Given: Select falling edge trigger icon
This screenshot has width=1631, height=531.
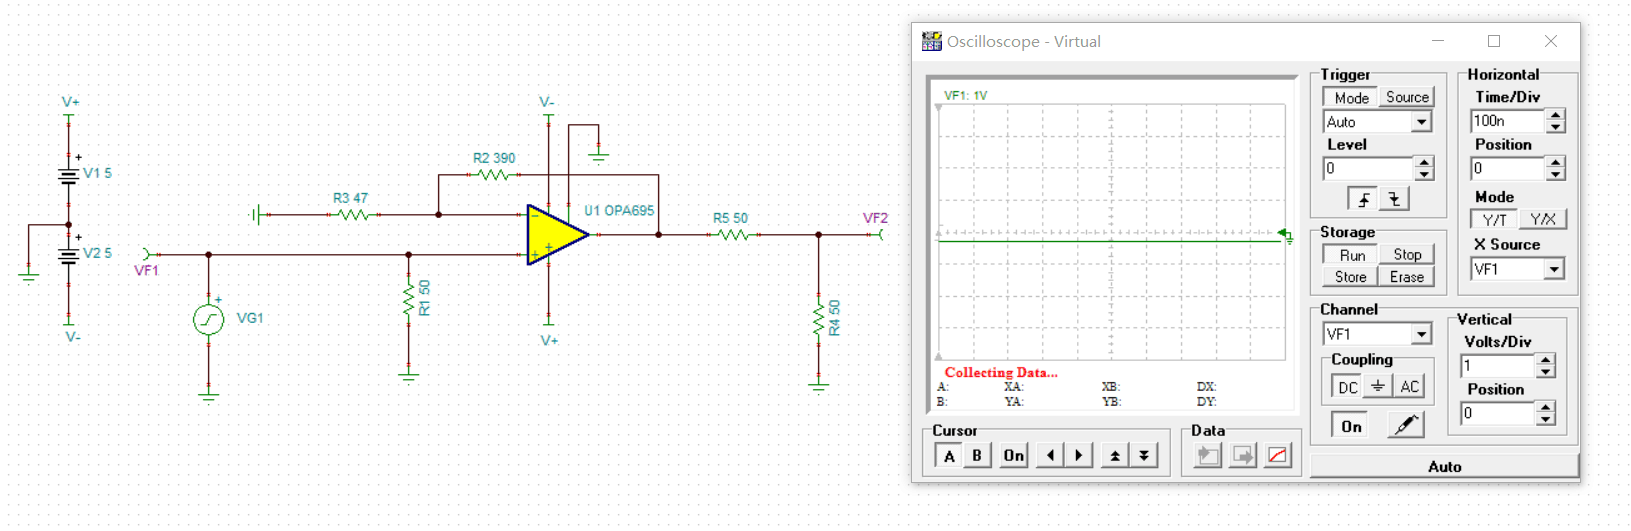Looking at the screenshot, I should tap(1394, 199).
